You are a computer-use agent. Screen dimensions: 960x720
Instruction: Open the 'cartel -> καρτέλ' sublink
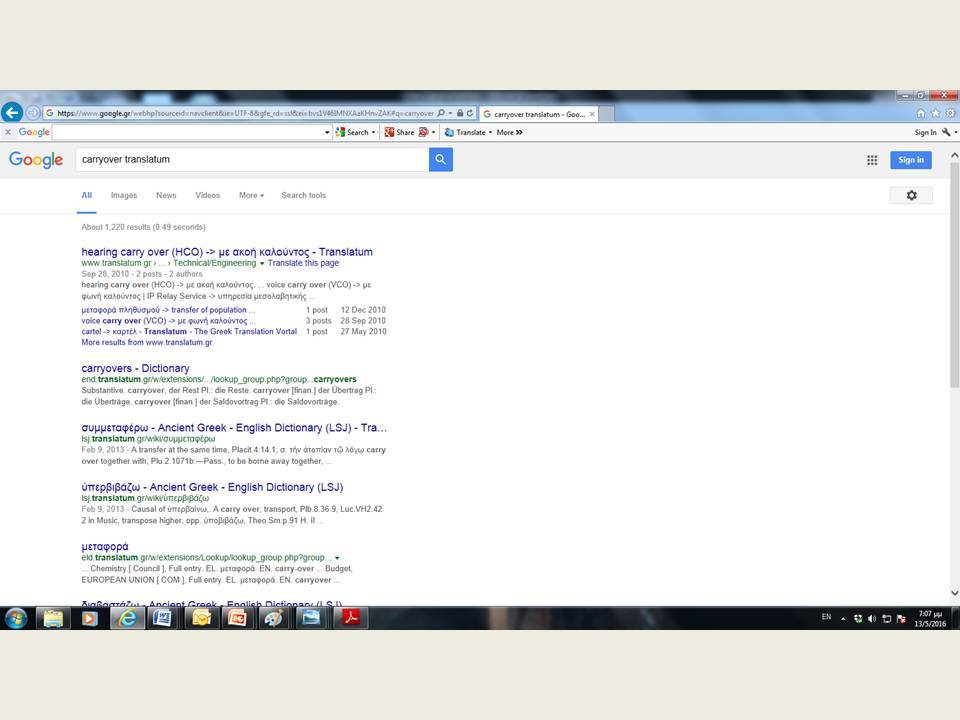coord(189,331)
